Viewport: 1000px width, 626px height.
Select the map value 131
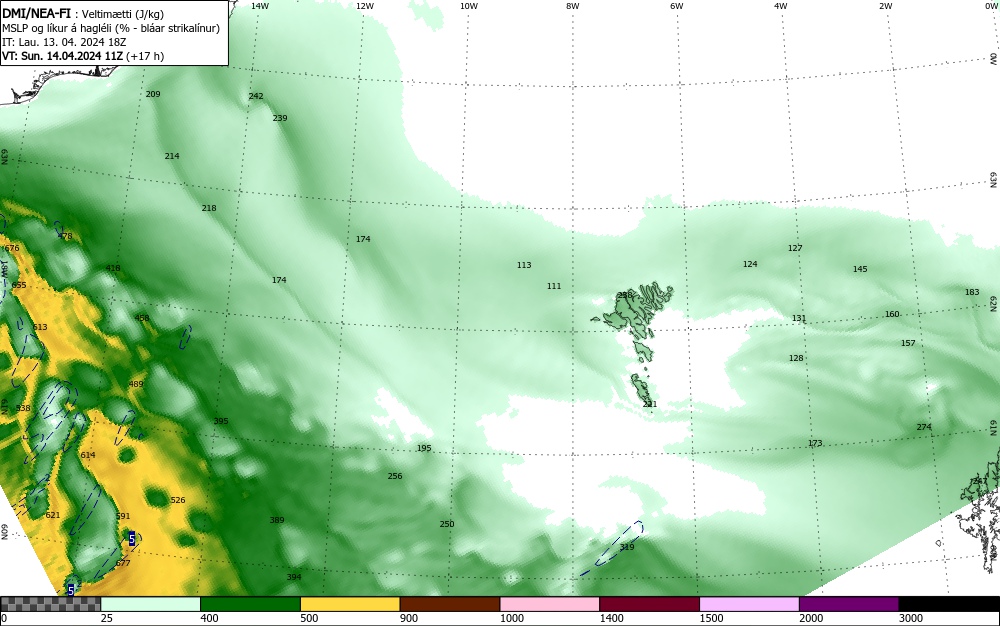[x=799, y=318]
